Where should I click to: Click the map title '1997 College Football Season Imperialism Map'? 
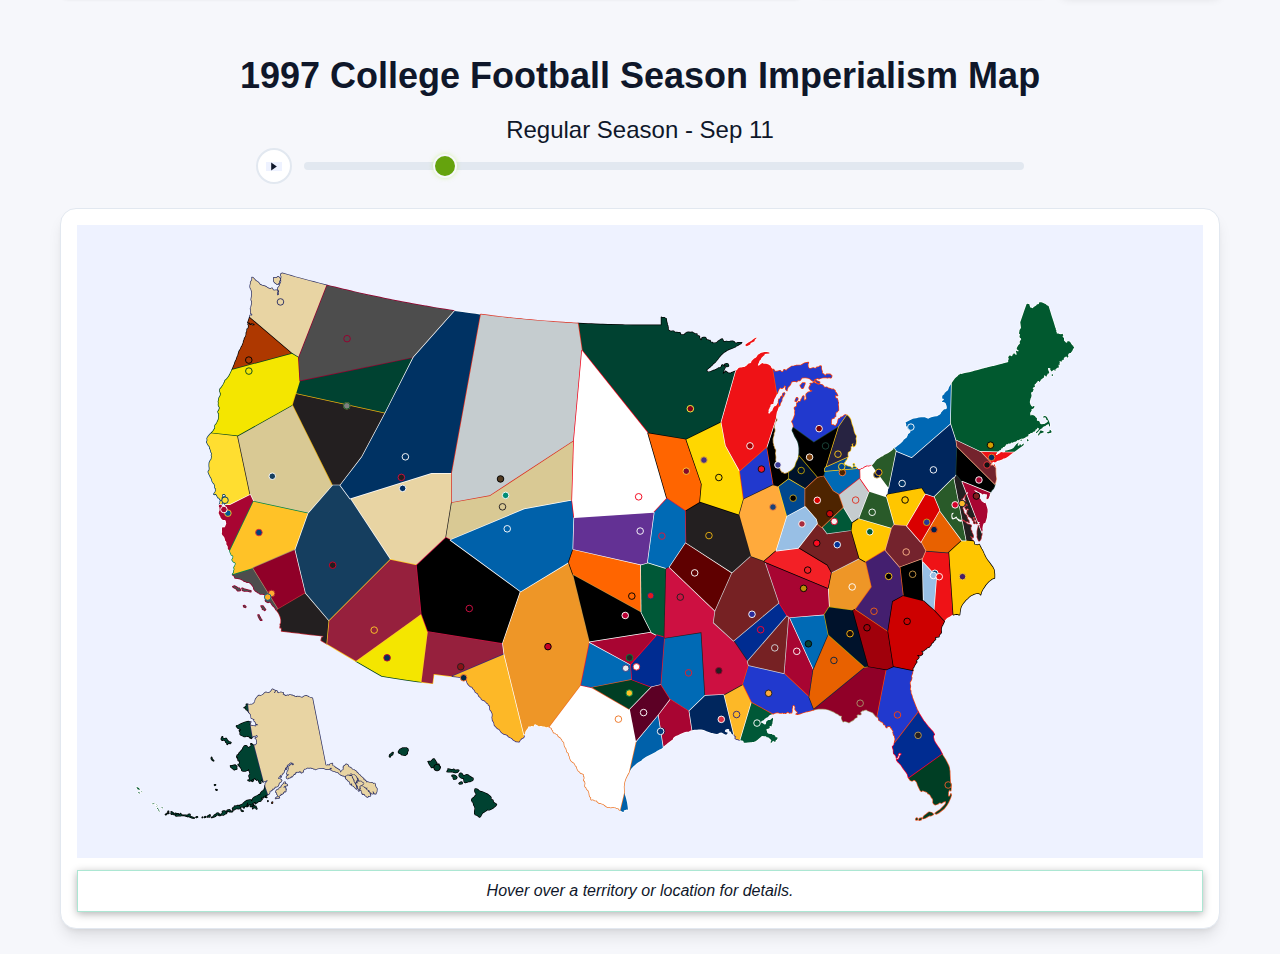tap(639, 74)
